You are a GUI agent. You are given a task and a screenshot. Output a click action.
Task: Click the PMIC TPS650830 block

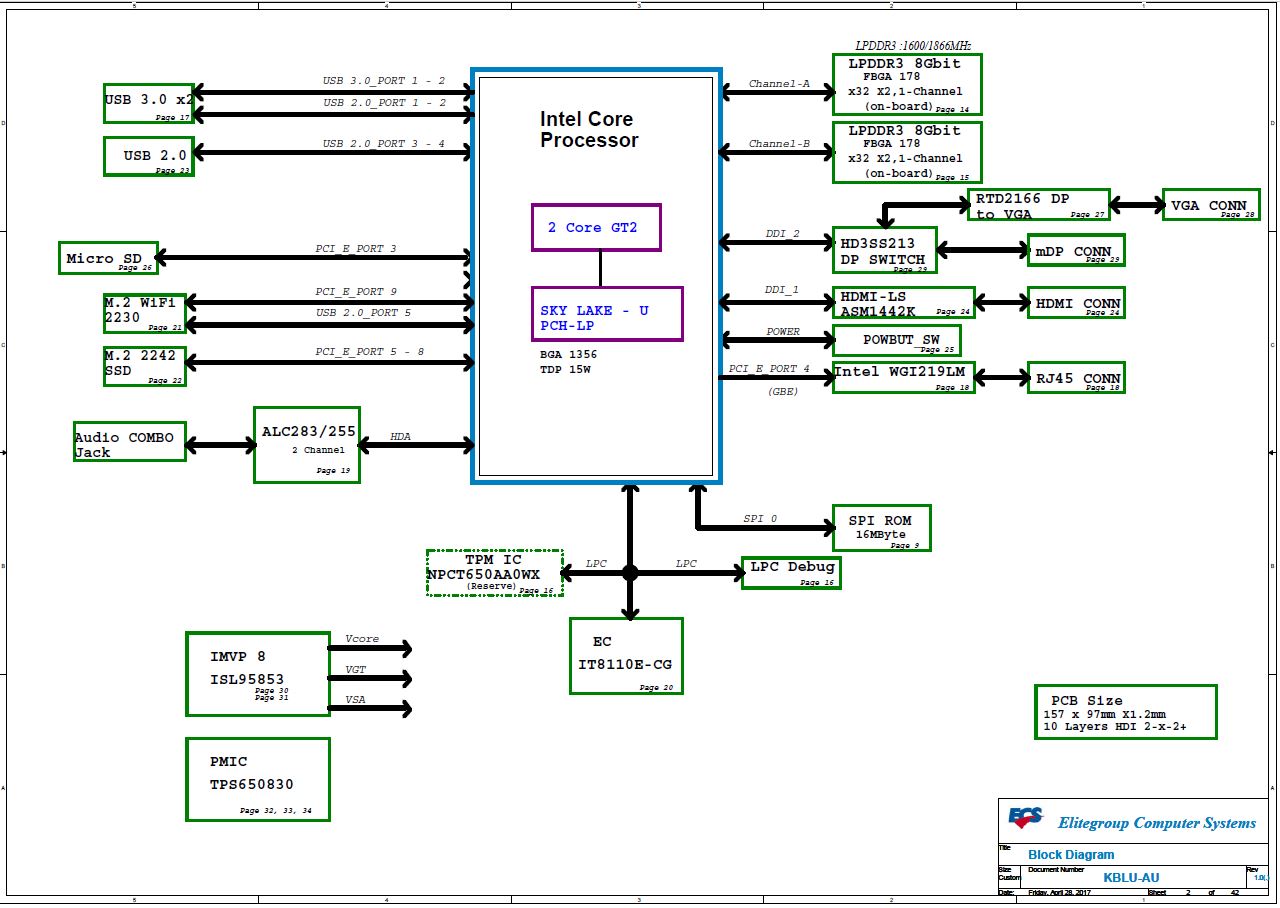coord(257,780)
